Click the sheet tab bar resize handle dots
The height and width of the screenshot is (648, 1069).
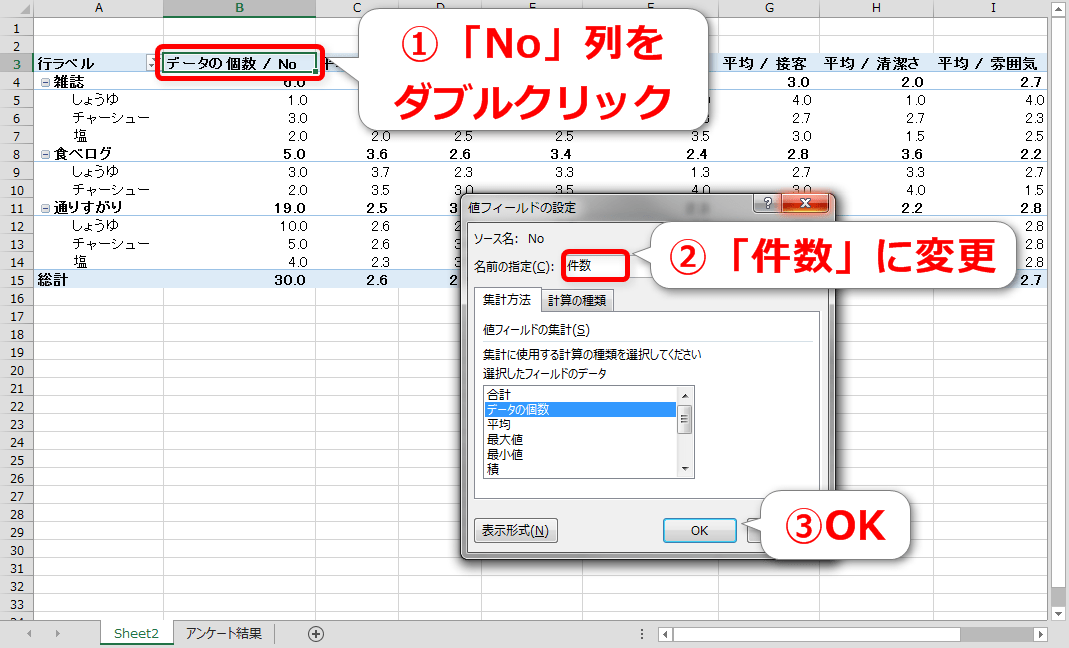(x=642, y=634)
